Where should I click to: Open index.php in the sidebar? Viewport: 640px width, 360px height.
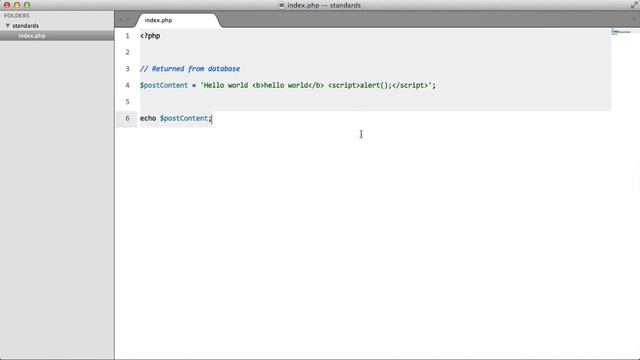click(32, 36)
